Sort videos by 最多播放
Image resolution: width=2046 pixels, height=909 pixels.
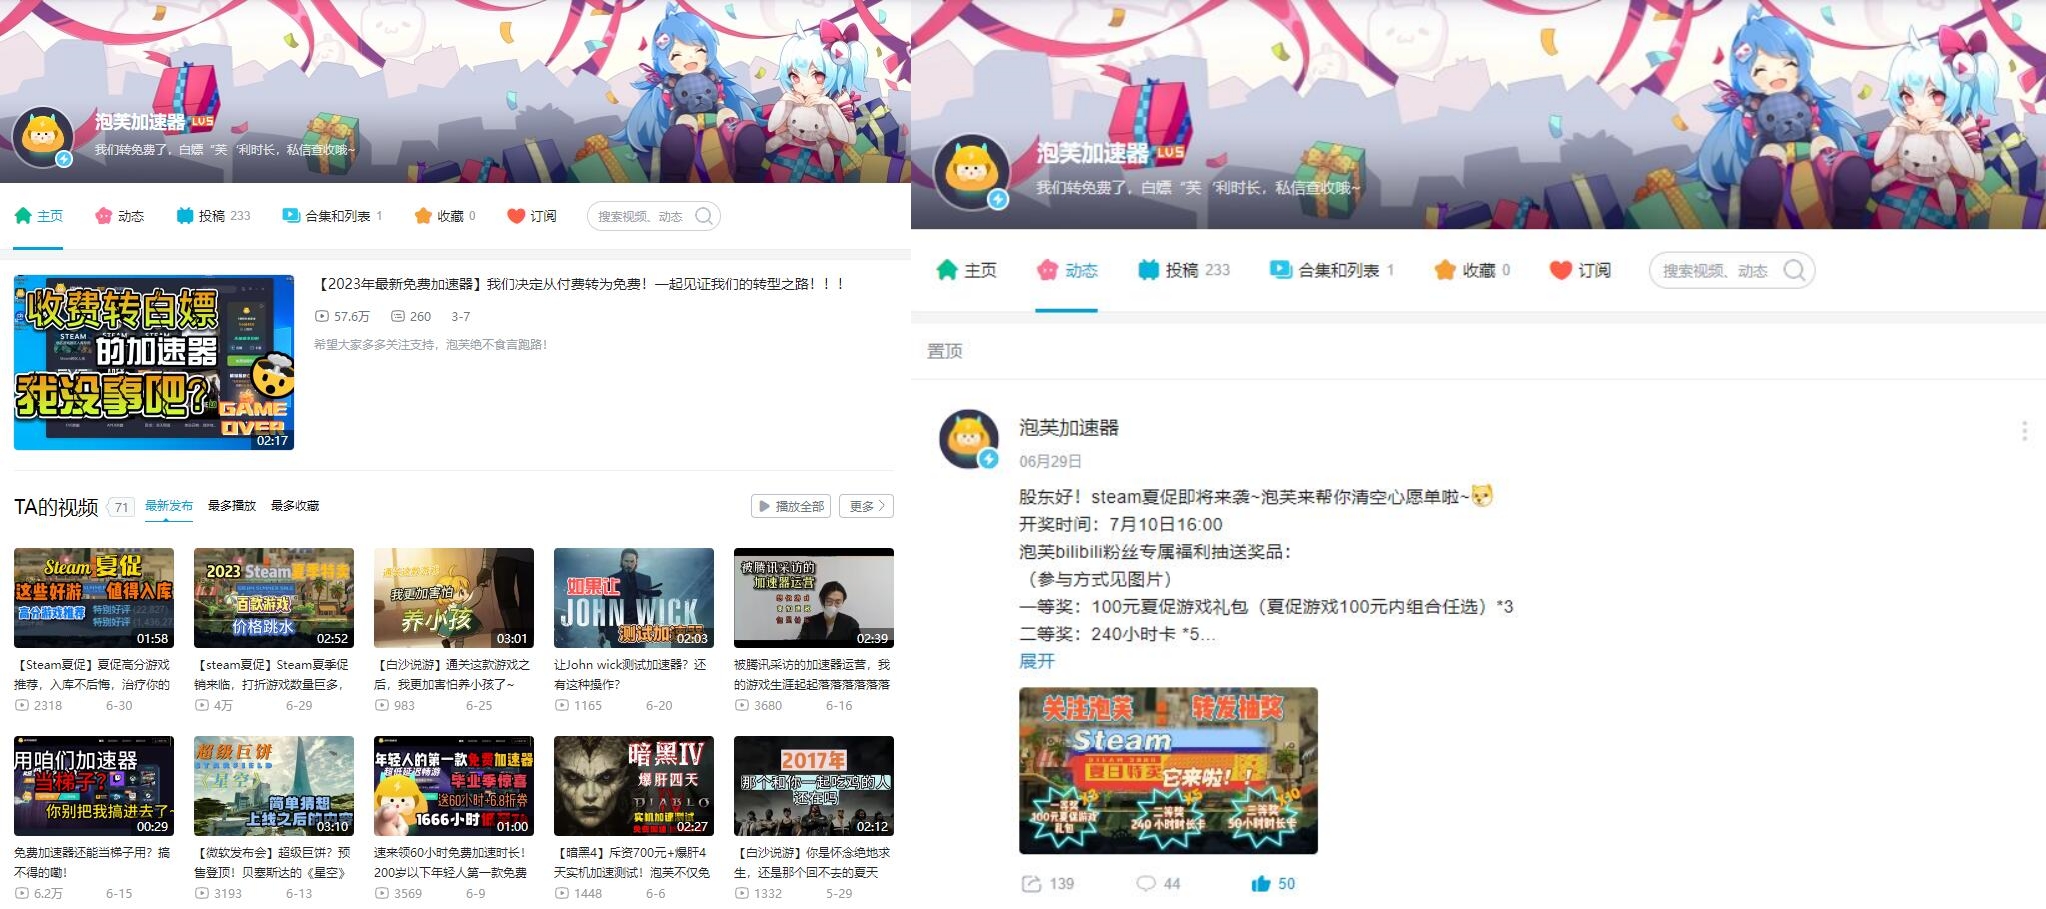pyautogui.click(x=232, y=506)
